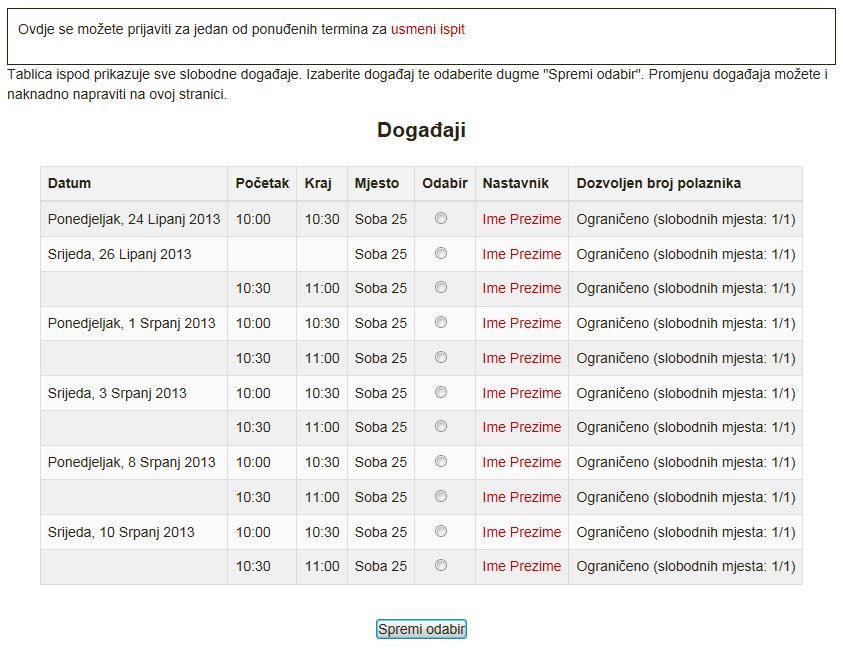Open Ime Prezime link in Srijeda, 26 Lipanj row

[521, 254]
